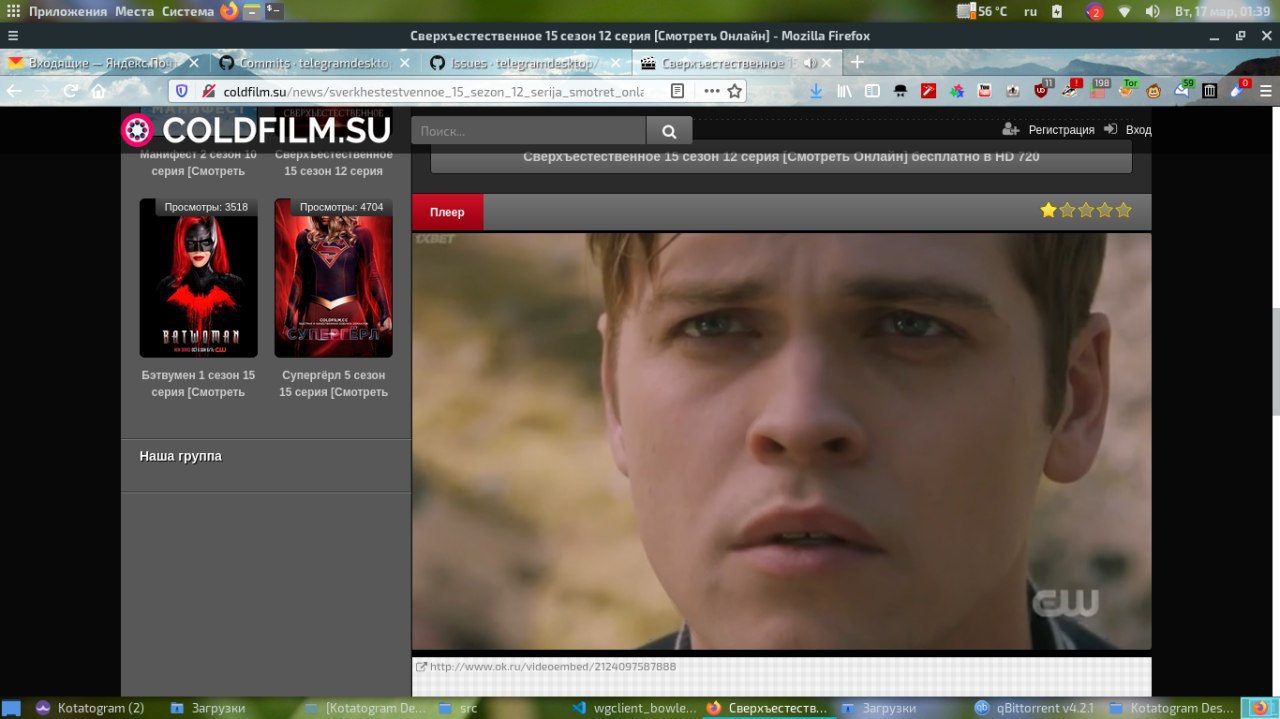Open the Регистрация link
1280x719 pixels.
coord(1061,130)
